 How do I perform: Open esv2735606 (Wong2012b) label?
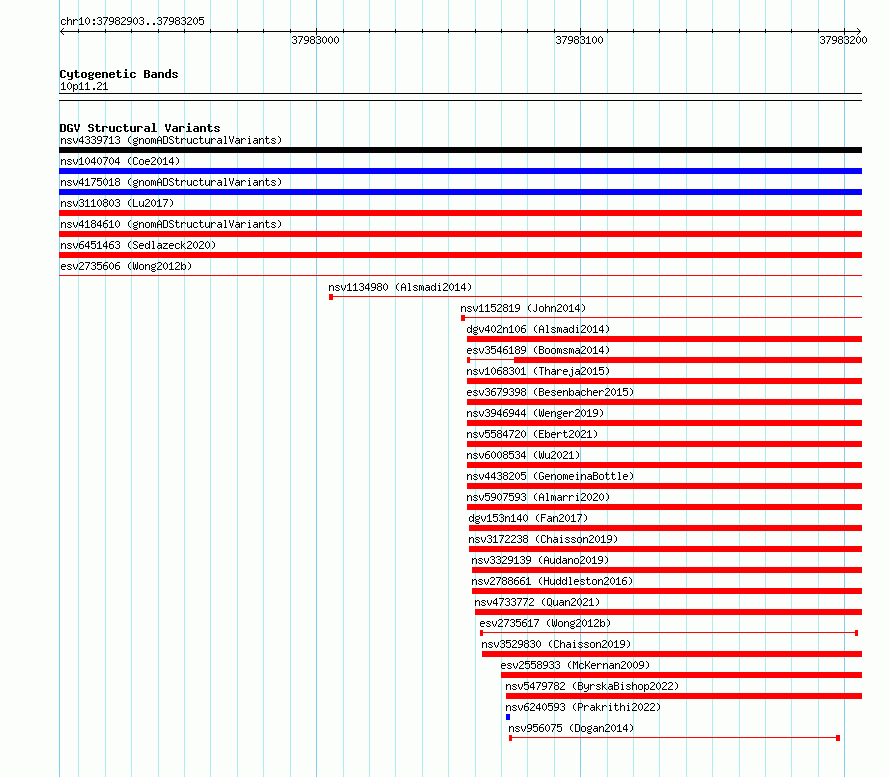click(126, 266)
